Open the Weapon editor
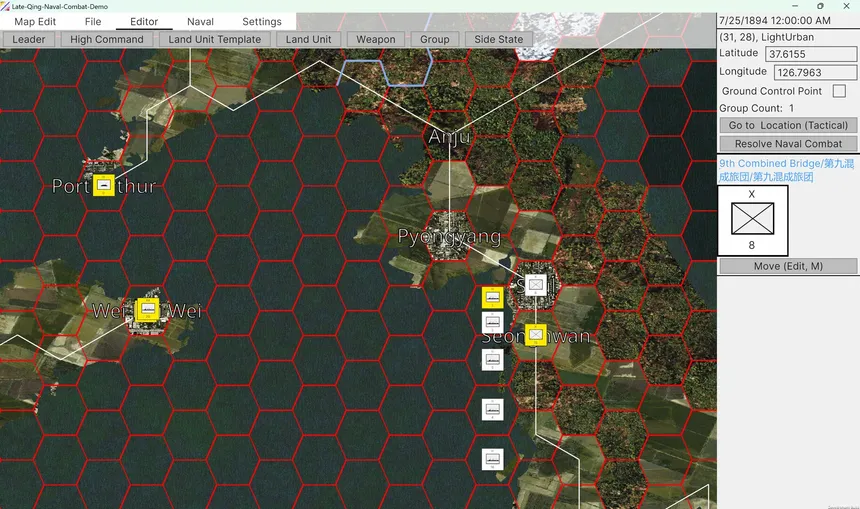Viewport: 860px width, 509px height. tap(376, 39)
